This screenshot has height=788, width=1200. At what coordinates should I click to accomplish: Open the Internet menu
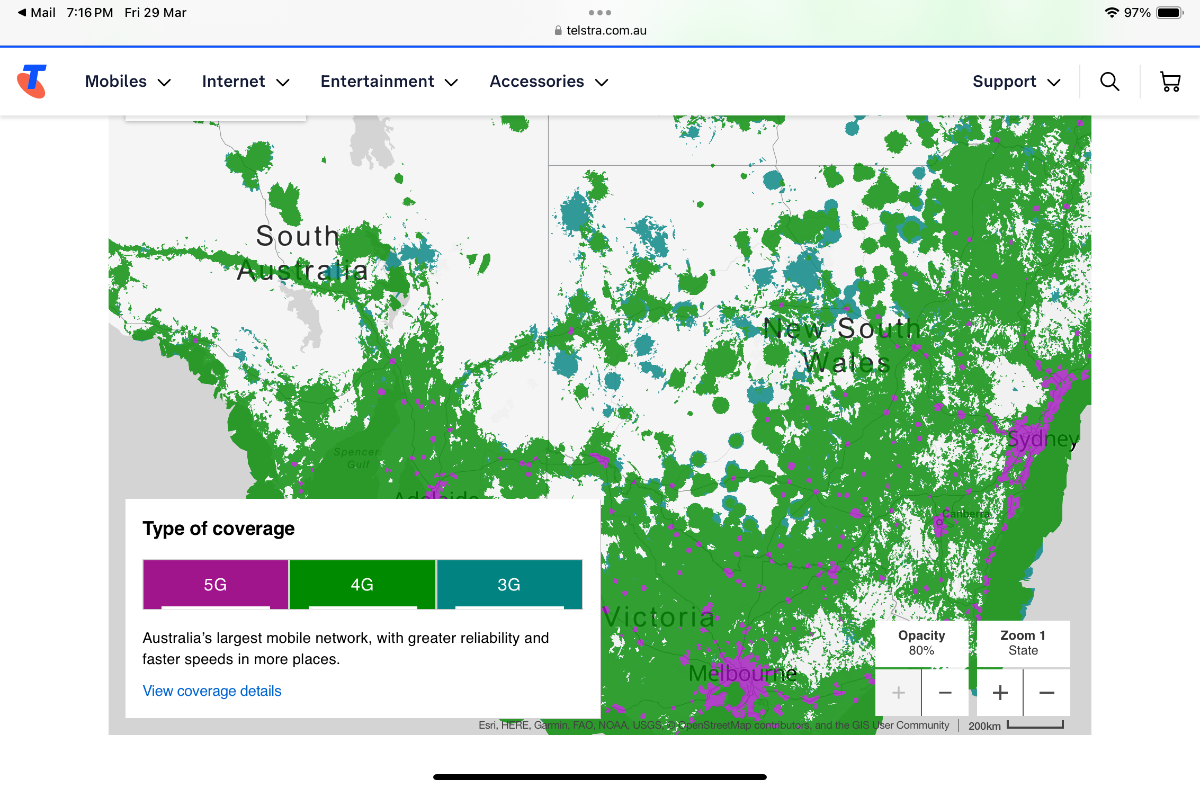click(246, 82)
